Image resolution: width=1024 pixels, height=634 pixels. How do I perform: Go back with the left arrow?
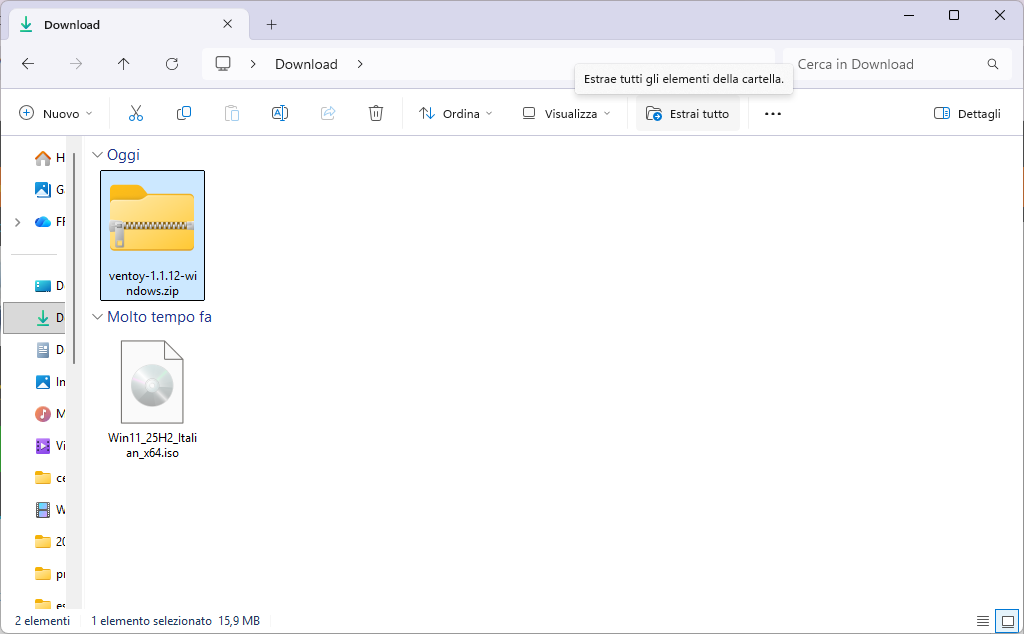point(27,64)
